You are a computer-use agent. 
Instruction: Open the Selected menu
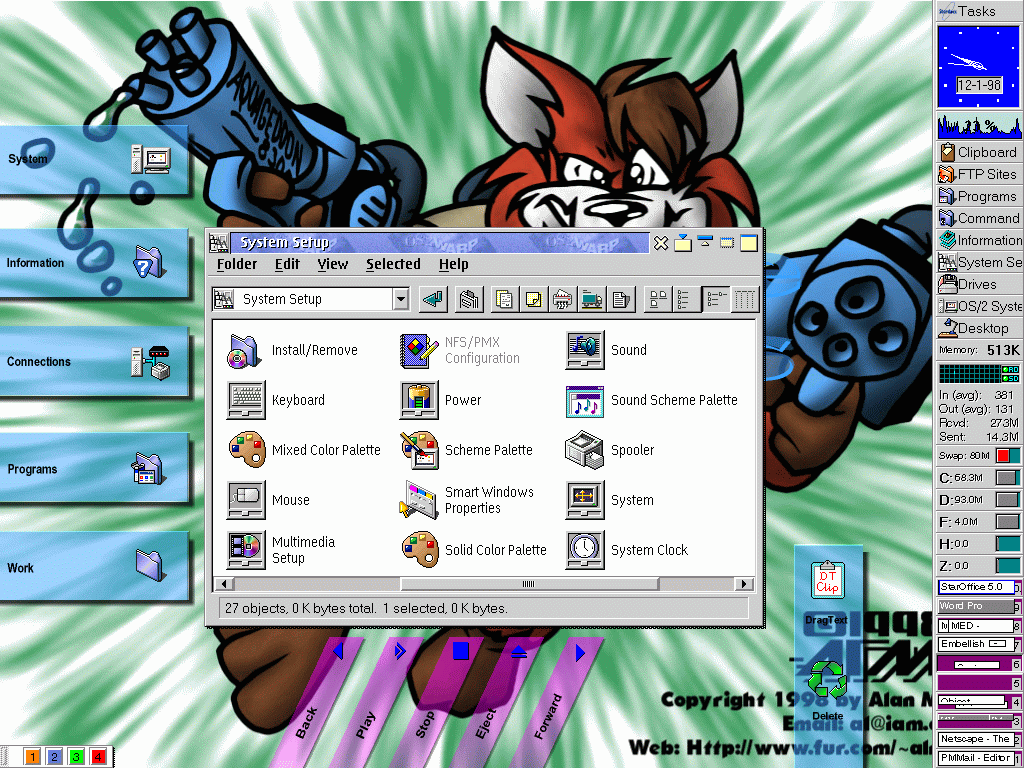pos(393,264)
